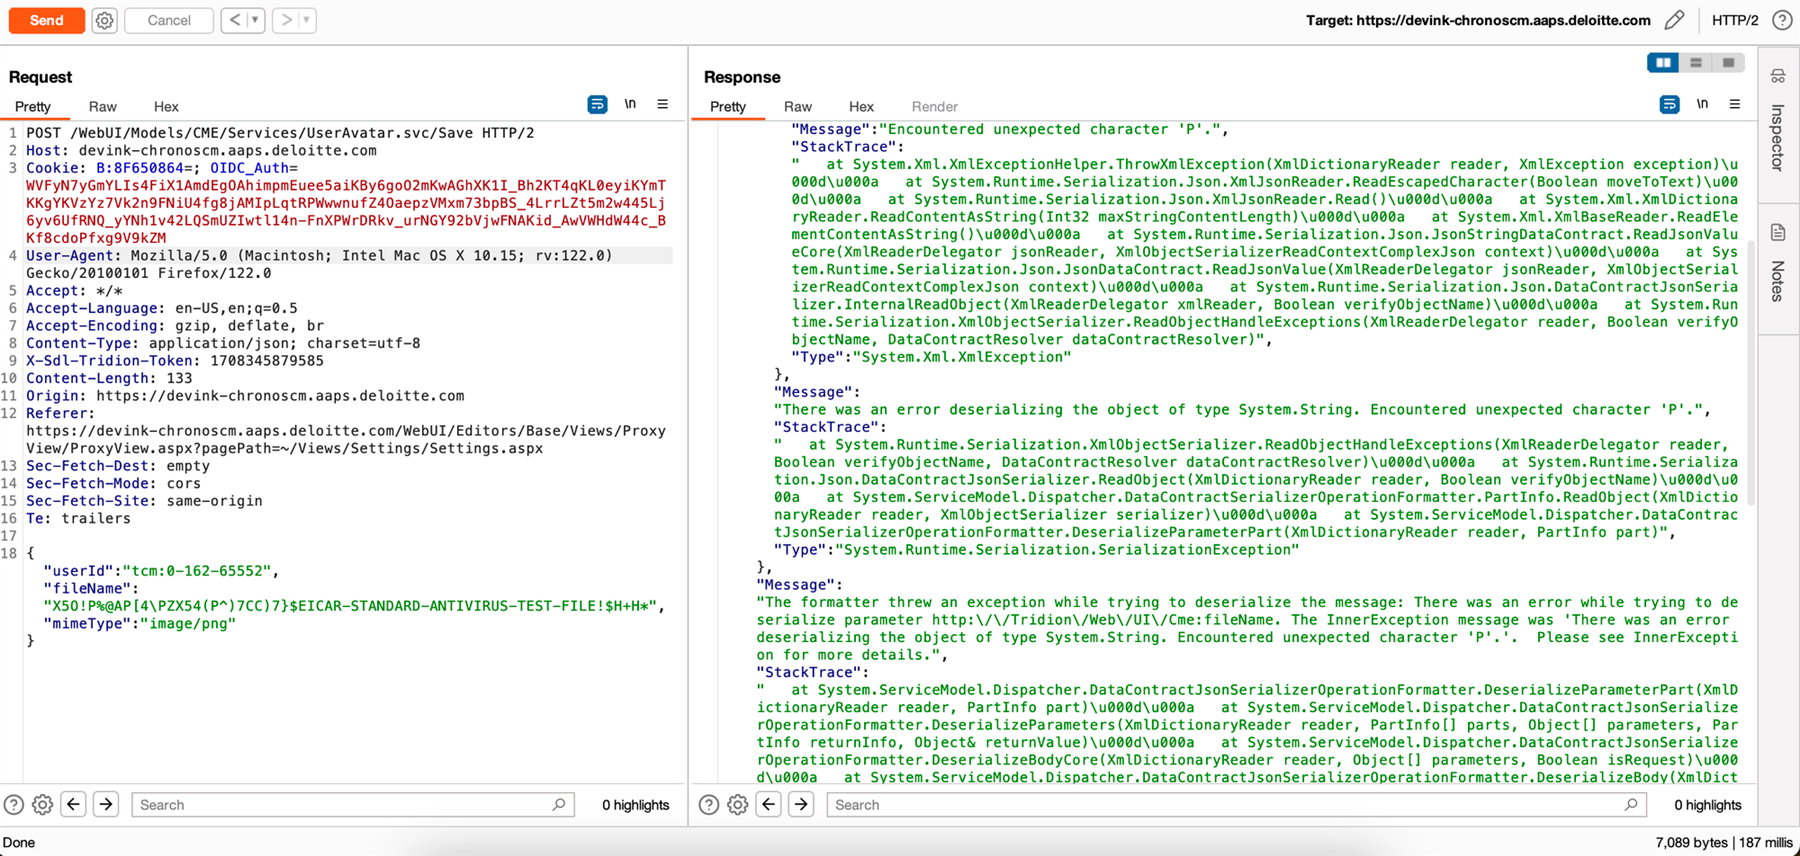
Task: Open the Notes side panel
Action: click(1778, 281)
